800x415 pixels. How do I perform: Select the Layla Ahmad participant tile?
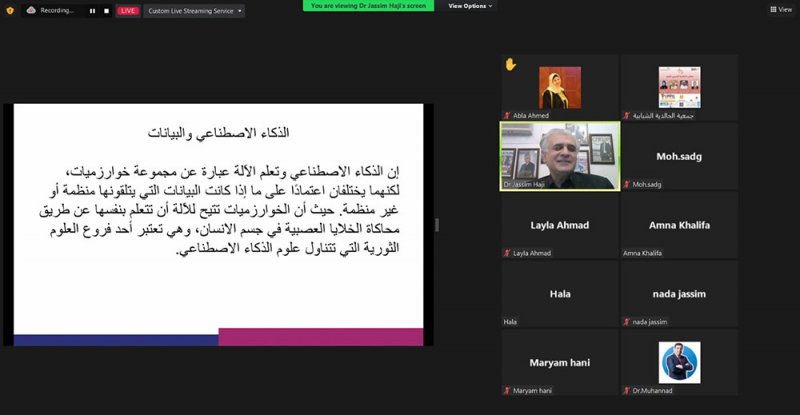click(x=560, y=225)
